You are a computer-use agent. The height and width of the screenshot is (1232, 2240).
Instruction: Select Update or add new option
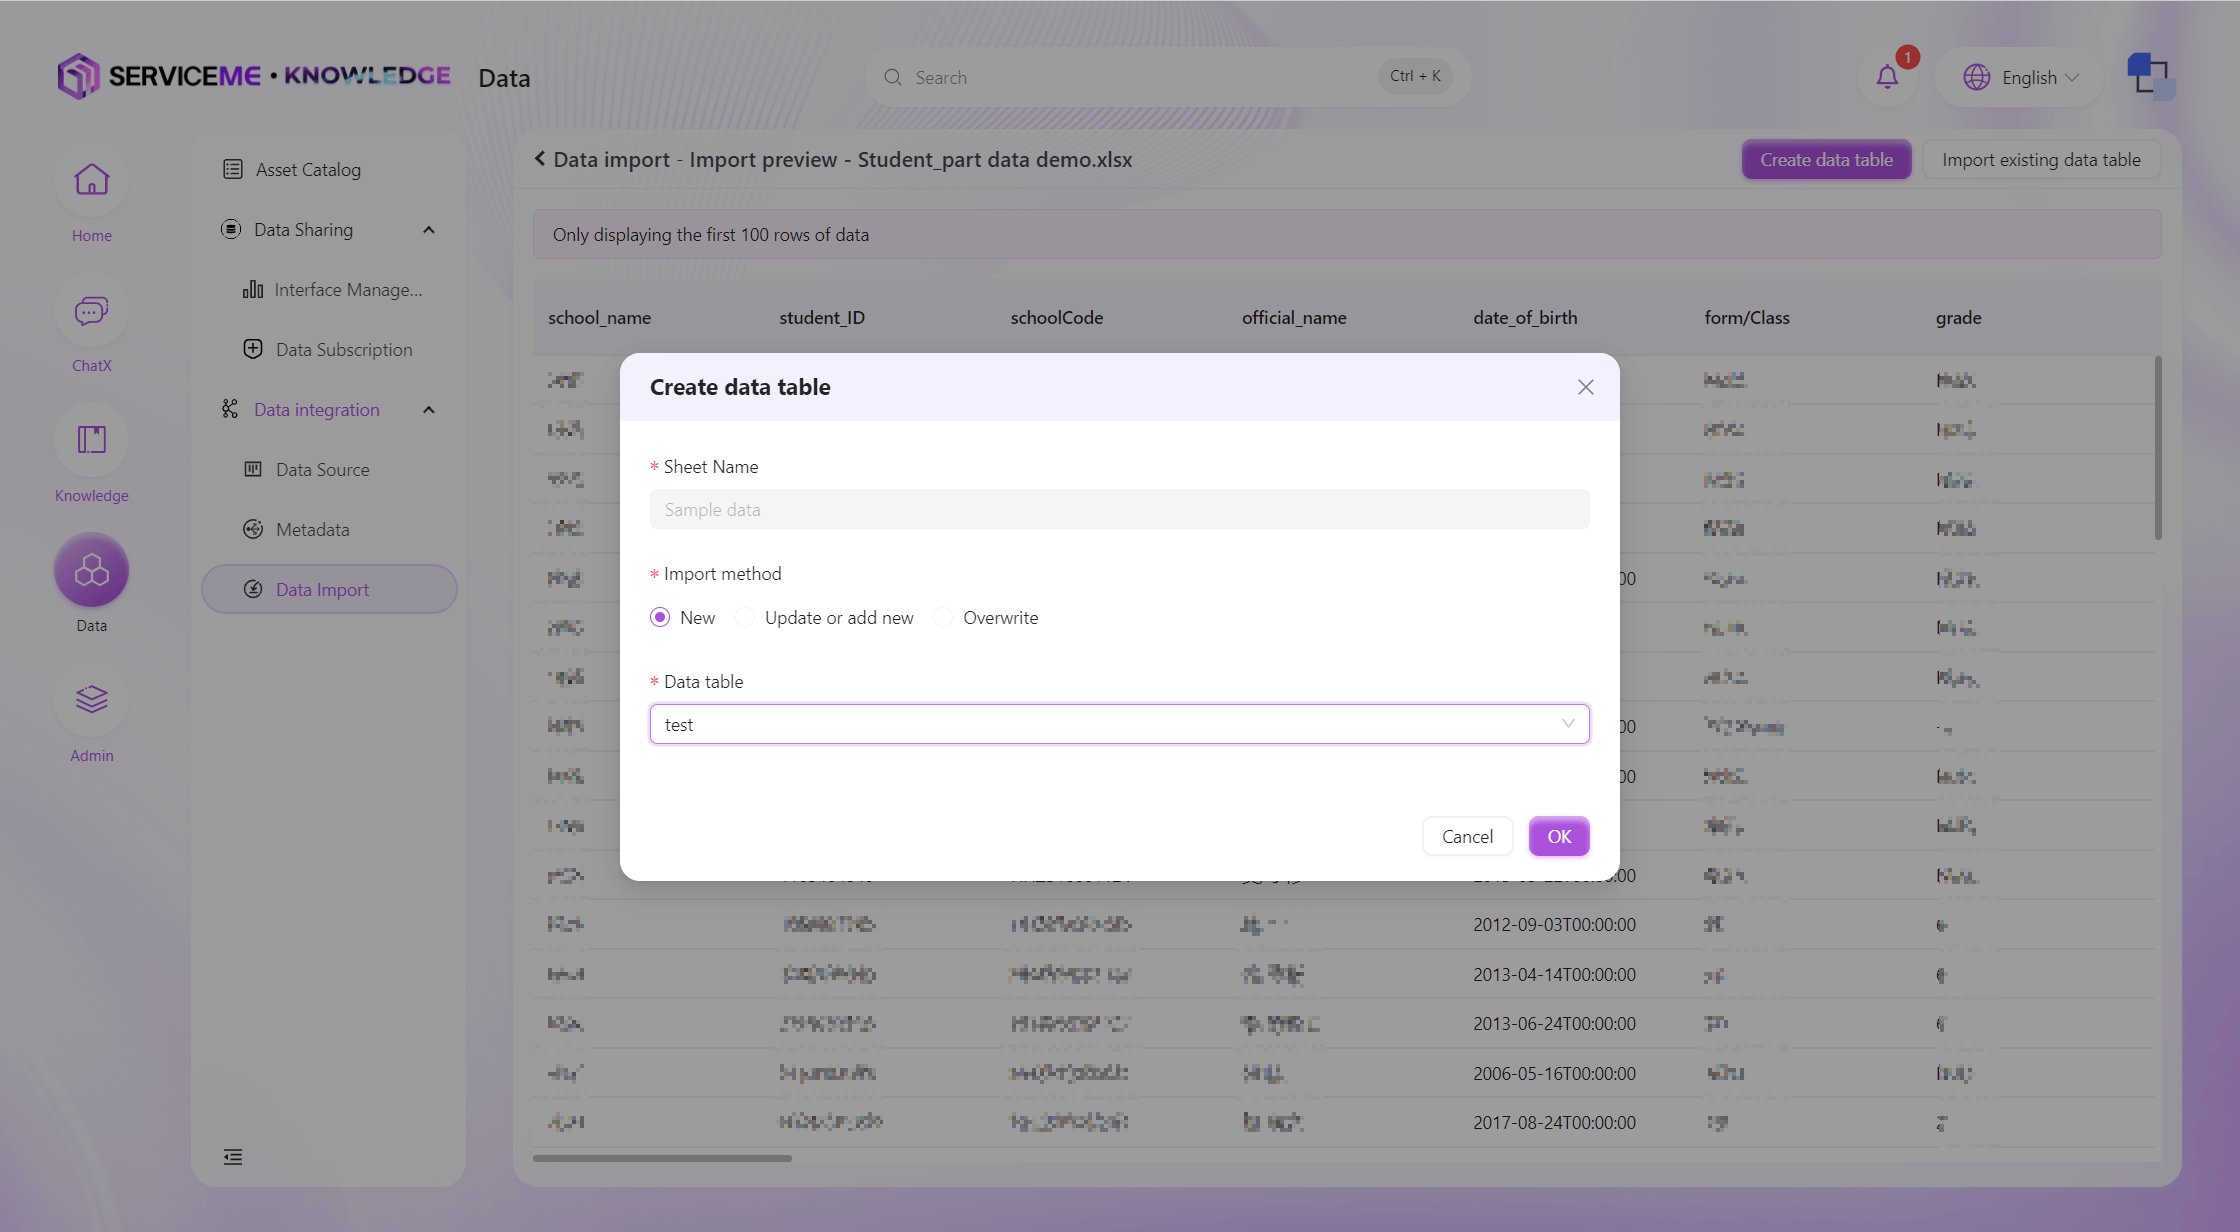click(745, 617)
